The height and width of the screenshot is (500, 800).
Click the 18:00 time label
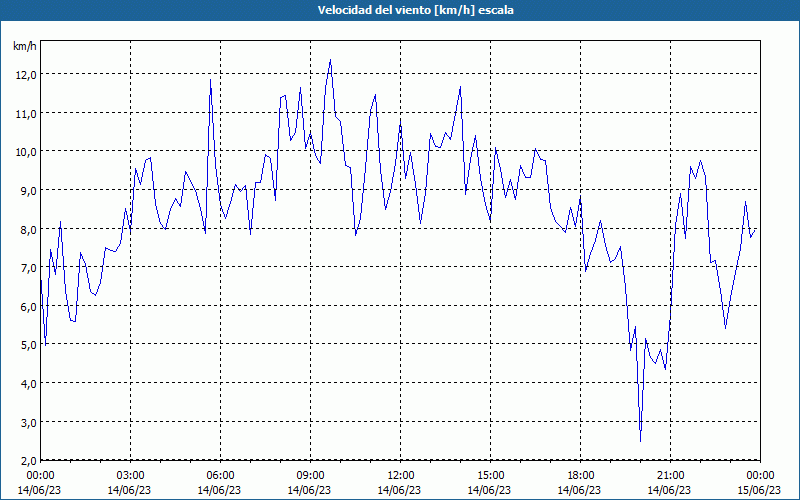pyautogui.click(x=580, y=476)
